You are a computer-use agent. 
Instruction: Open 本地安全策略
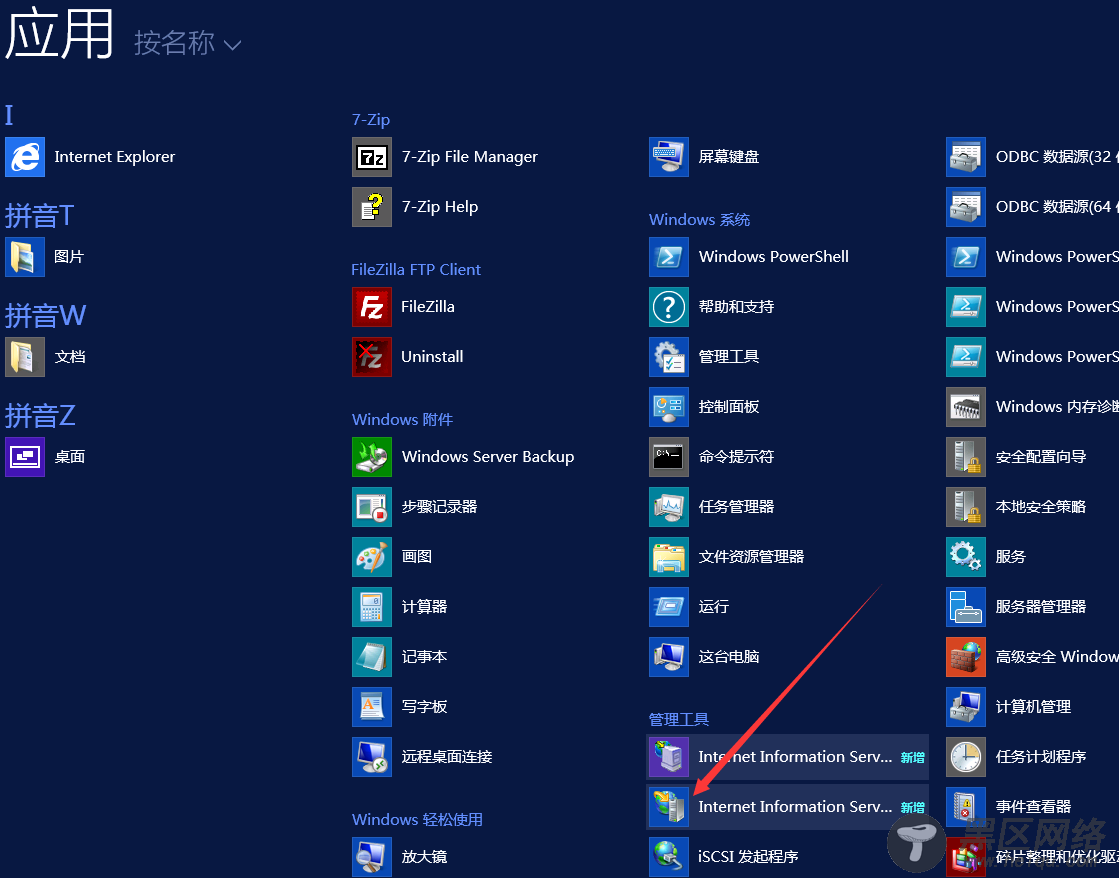(x=1017, y=507)
